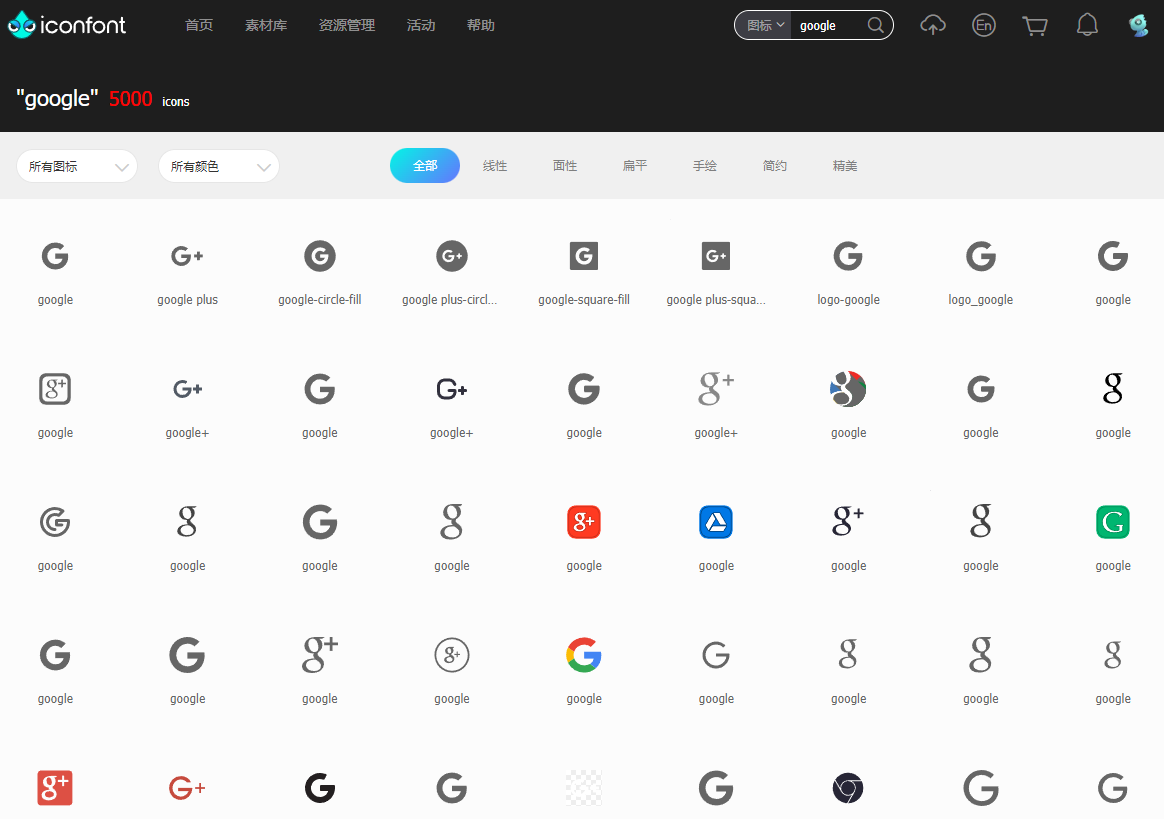Screen dimensions: 1164x819
Task: Expand the 所有图标 dropdown
Action: (77, 166)
